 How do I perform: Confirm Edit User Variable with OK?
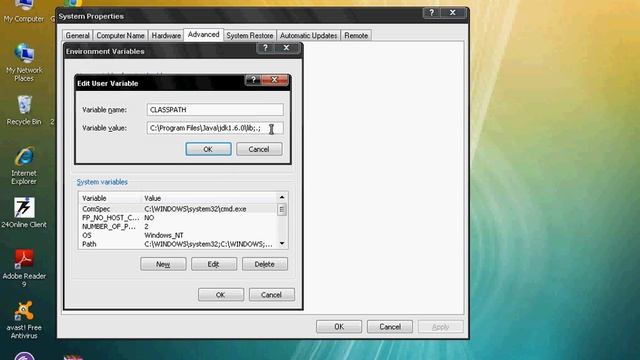point(208,149)
